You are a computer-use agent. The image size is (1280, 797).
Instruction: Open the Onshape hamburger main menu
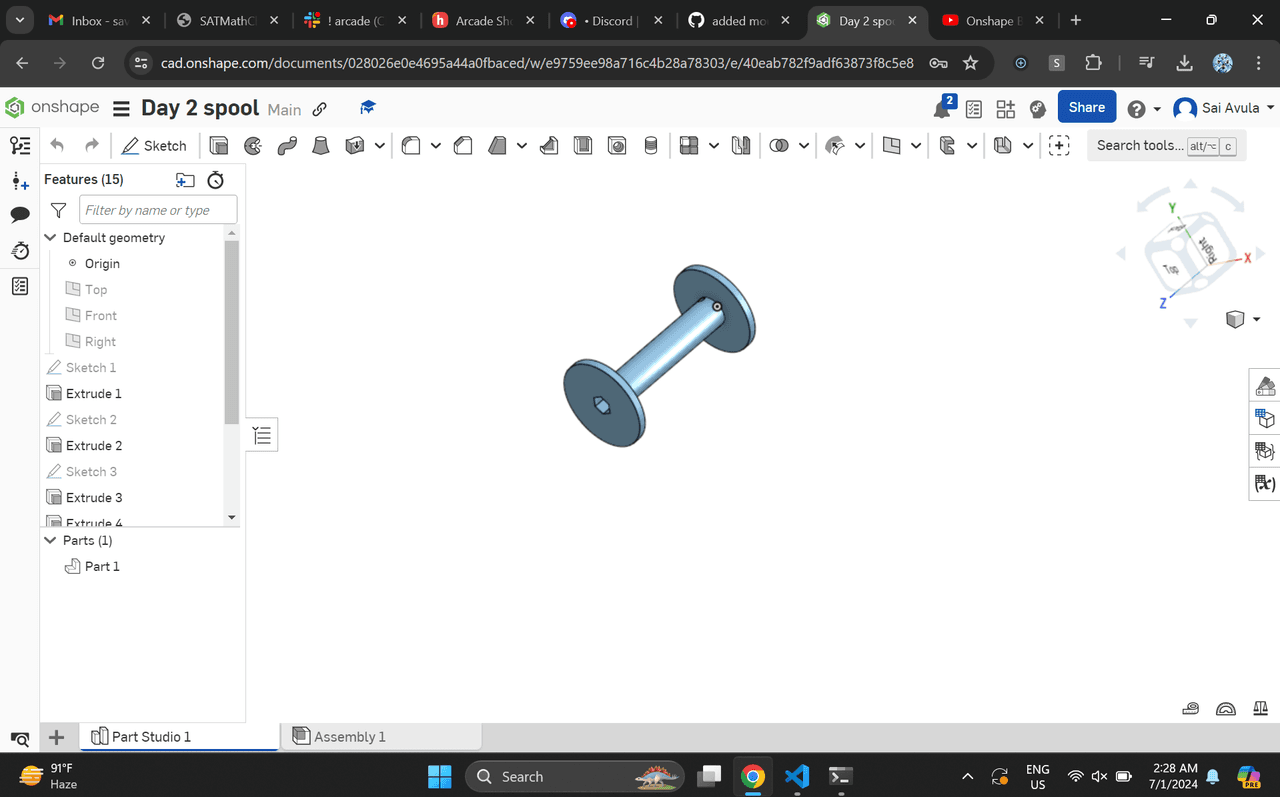click(x=121, y=109)
